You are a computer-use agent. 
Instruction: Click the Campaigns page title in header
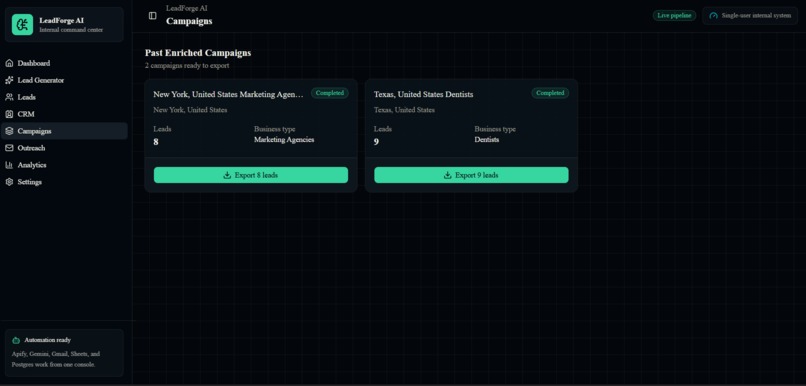(189, 22)
